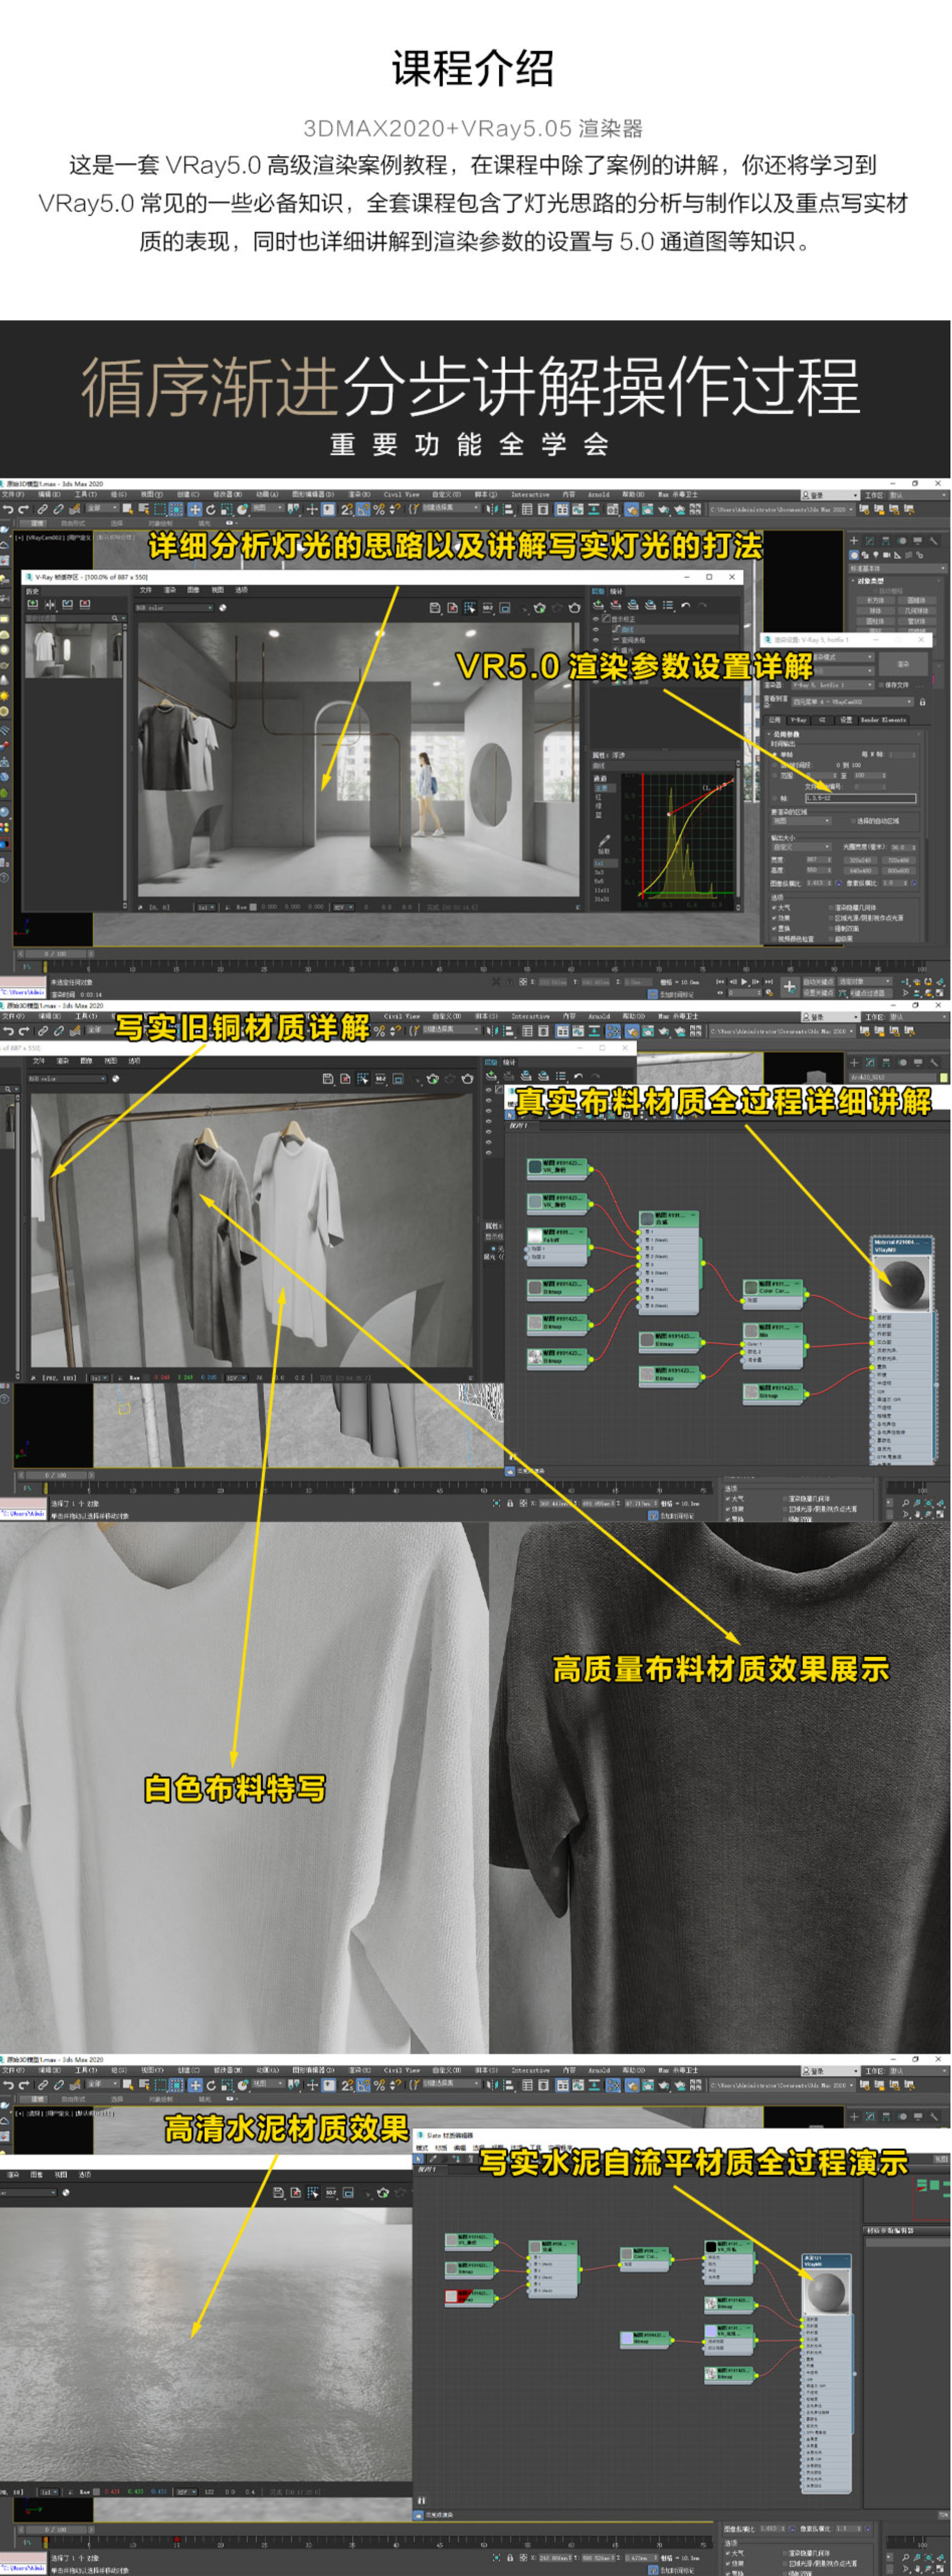Image resolution: width=952 pixels, height=2576 pixels.
Task: Open Modify tab in top command panel
Action: click(x=869, y=541)
